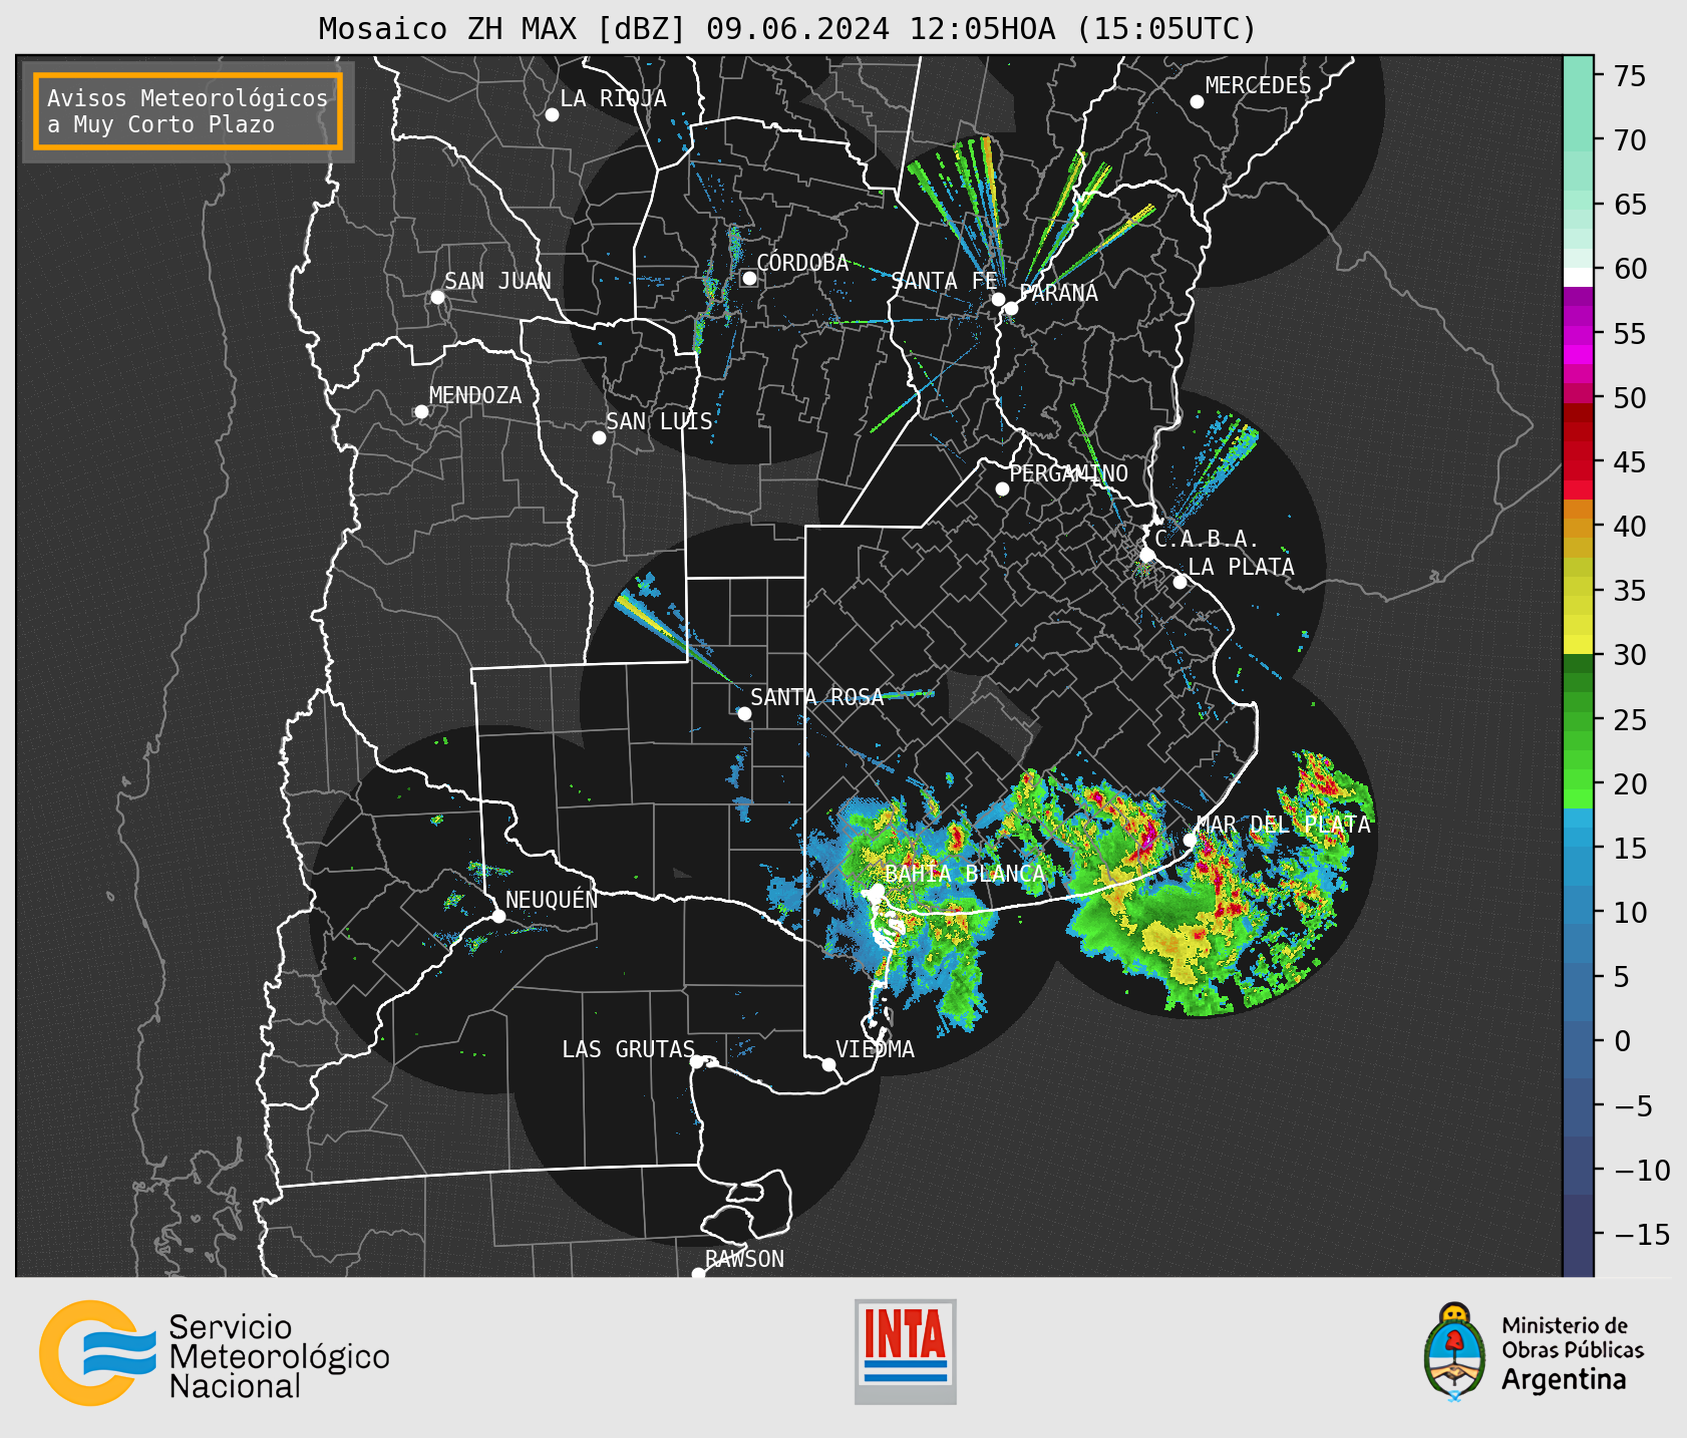Click the NEUQUÉN city marker dot
Image resolution: width=1687 pixels, height=1438 pixels.
(499, 916)
